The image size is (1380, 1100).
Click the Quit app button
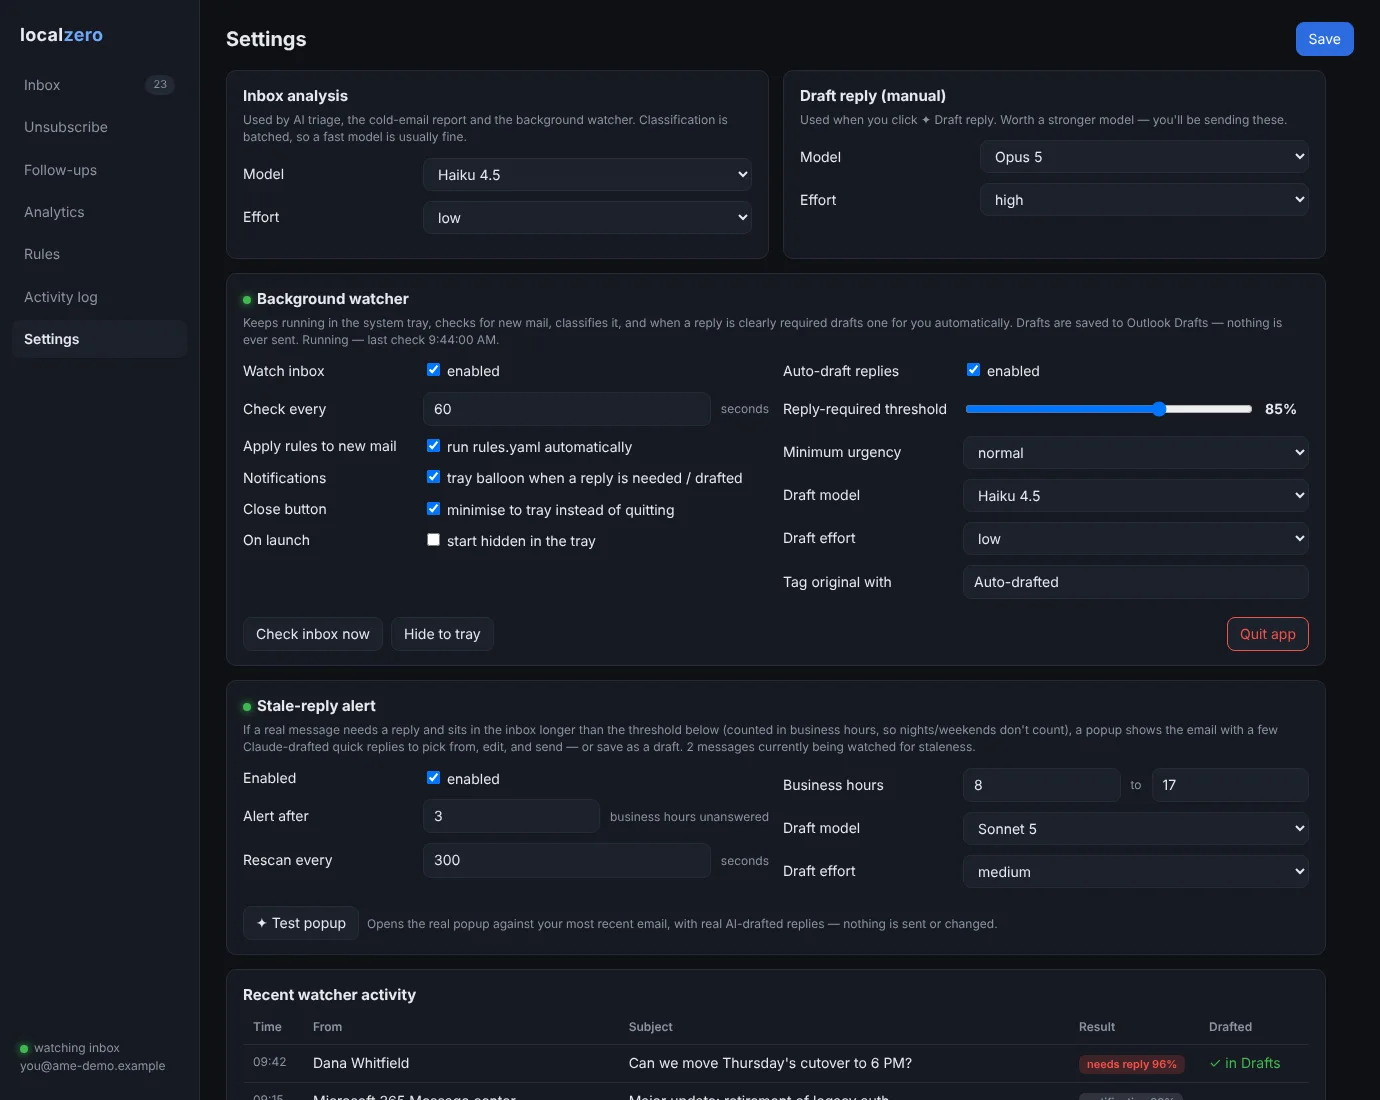(x=1268, y=634)
